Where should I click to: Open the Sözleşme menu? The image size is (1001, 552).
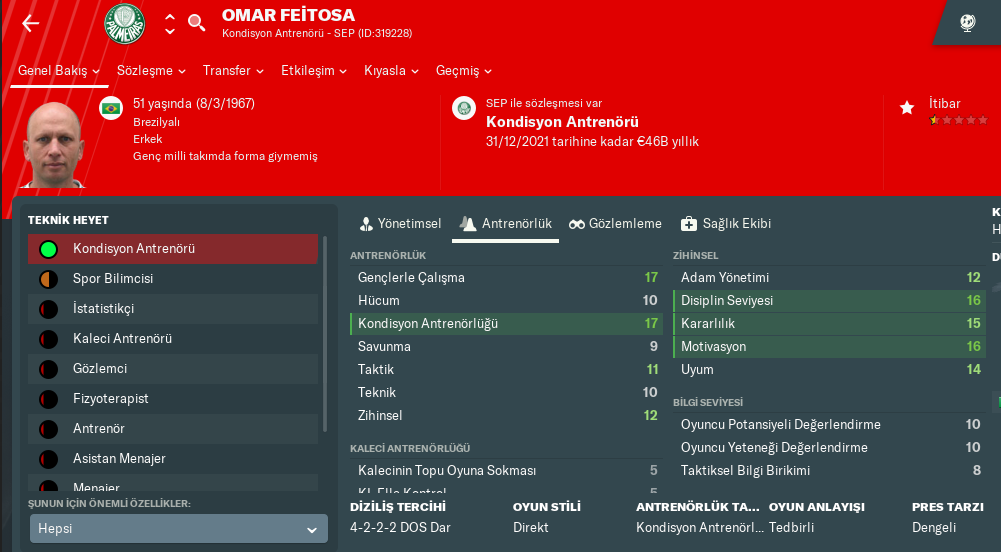[x=151, y=71]
